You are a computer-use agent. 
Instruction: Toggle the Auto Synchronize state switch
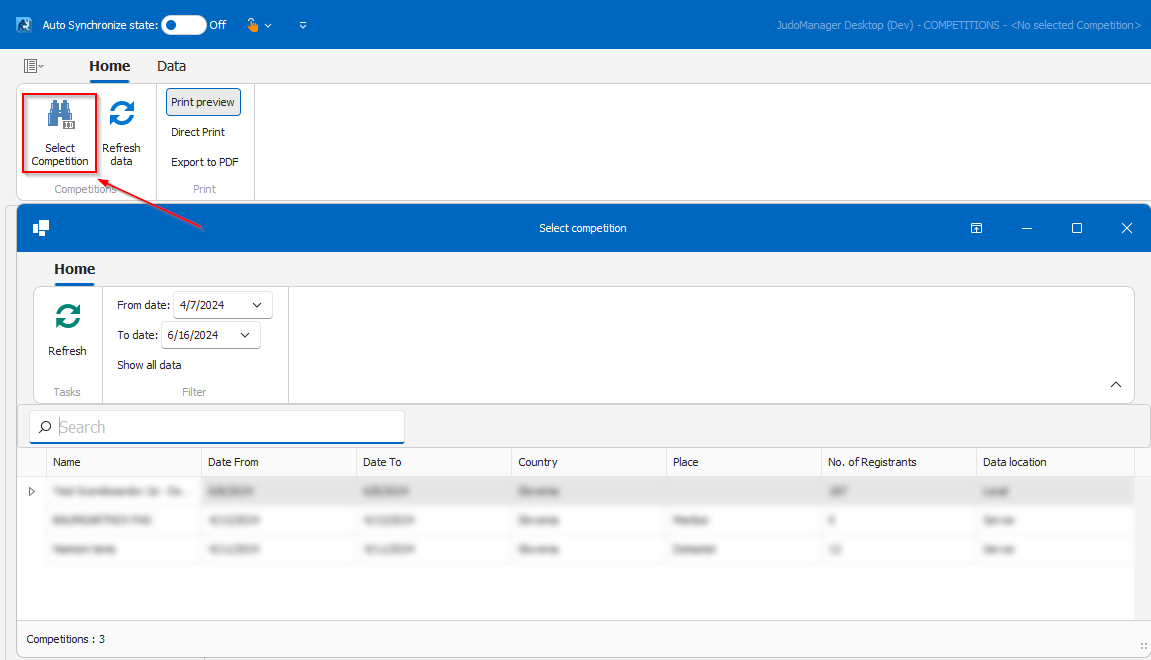click(x=183, y=25)
